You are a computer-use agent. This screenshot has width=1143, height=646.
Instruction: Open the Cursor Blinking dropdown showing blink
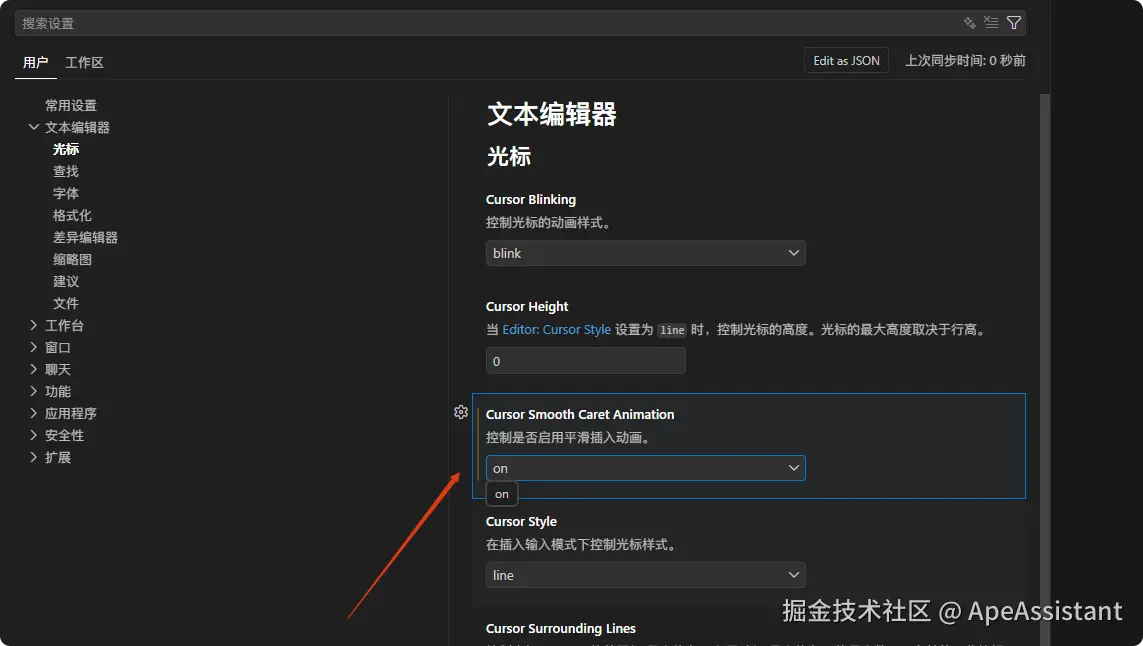pyautogui.click(x=645, y=253)
